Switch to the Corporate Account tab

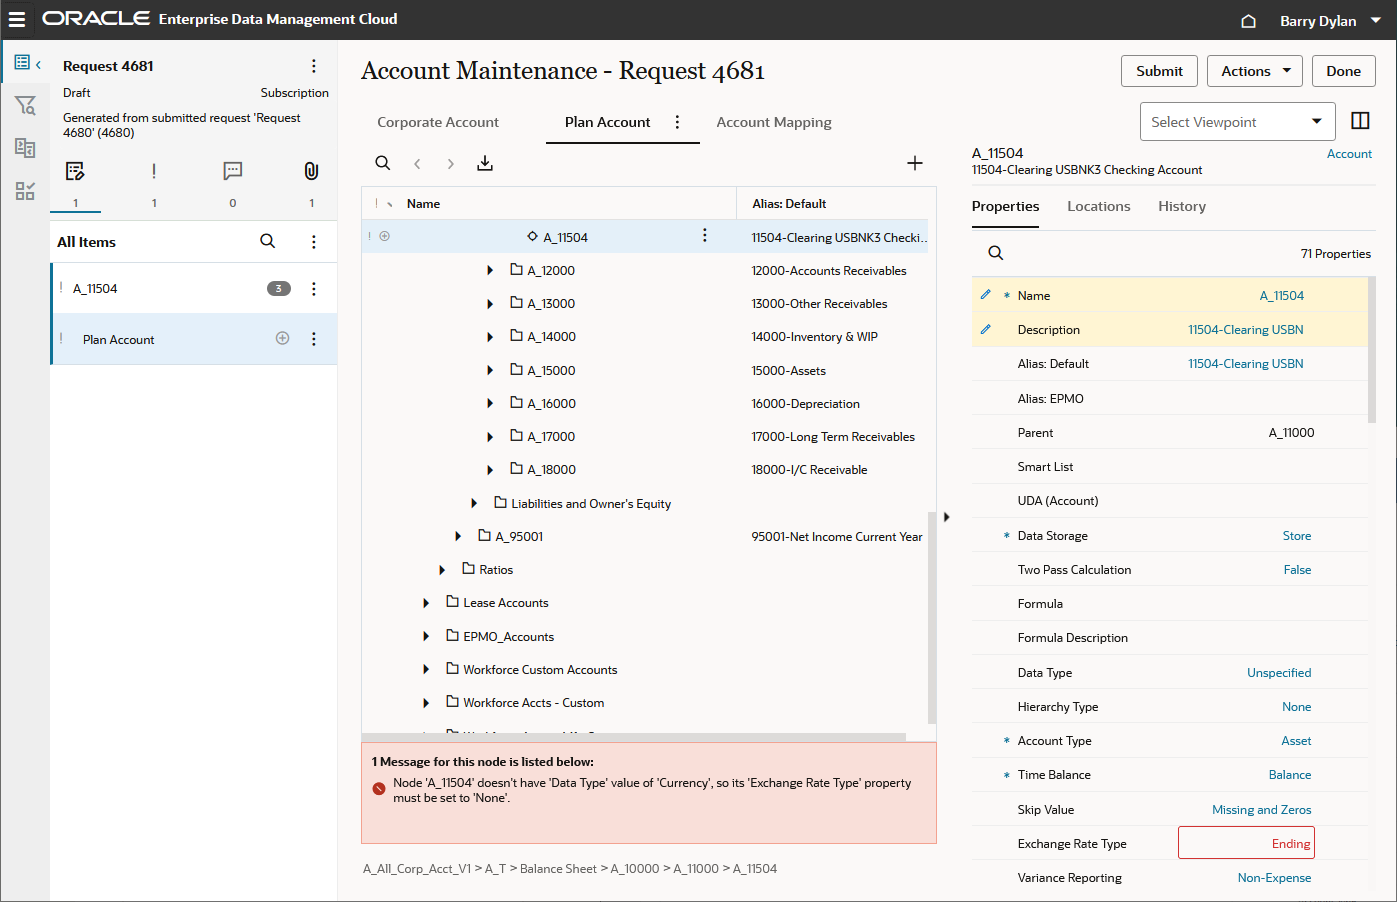pyautogui.click(x=437, y=122)
